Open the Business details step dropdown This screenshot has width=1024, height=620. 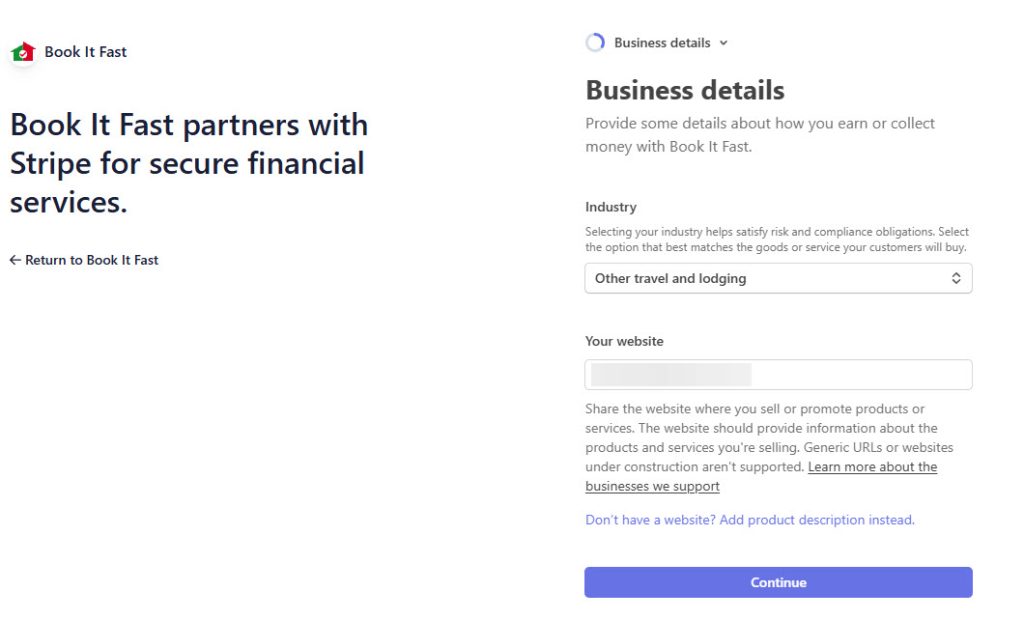coord(662,43)
